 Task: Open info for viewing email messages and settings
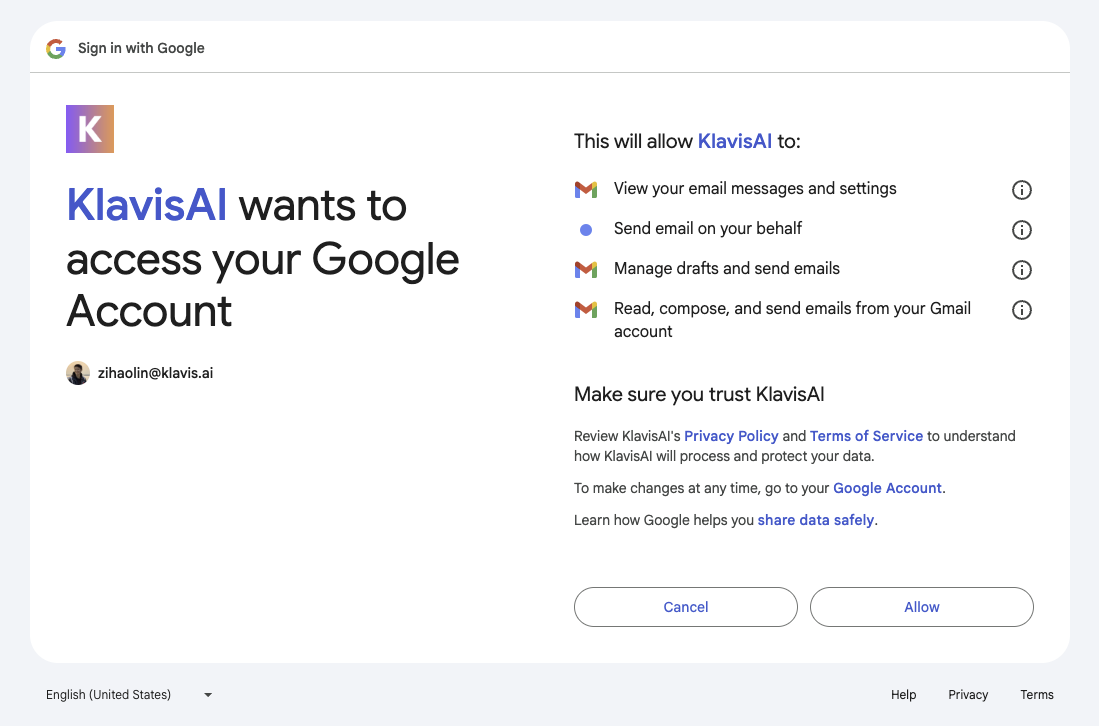[1021, 190]
